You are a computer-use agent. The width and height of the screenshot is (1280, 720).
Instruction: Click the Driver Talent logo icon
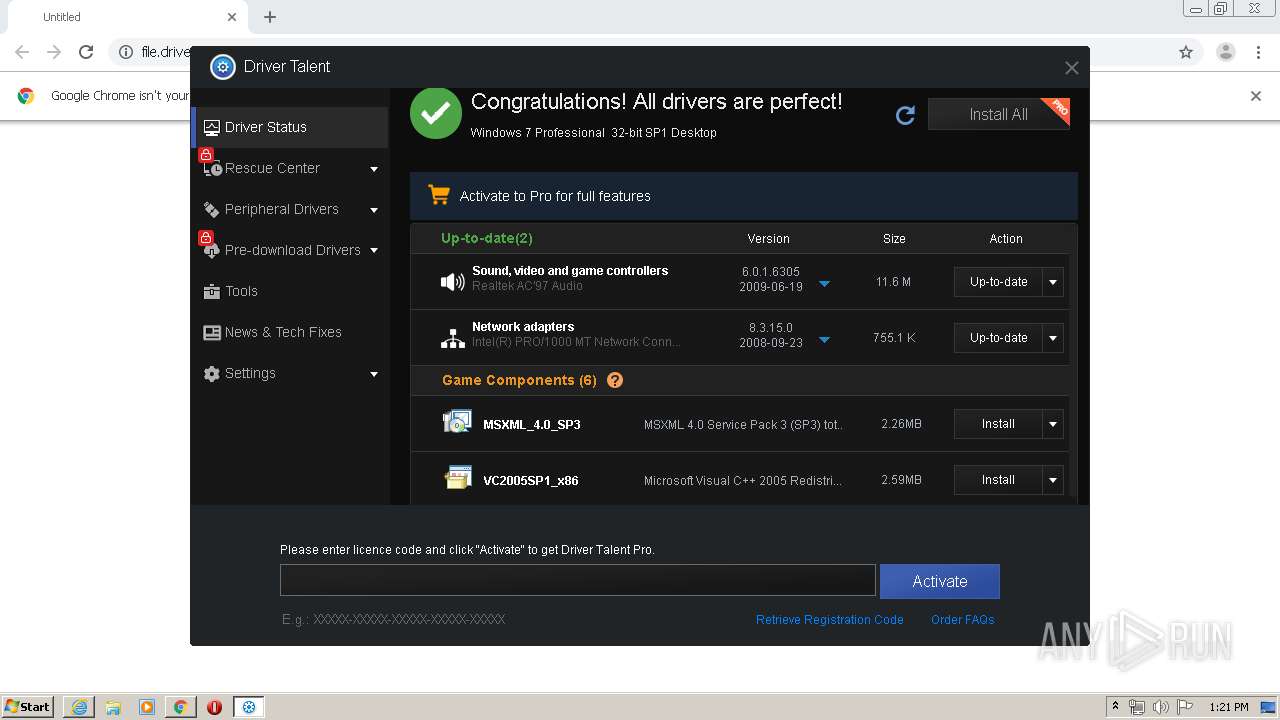click(x=222, y=67)
